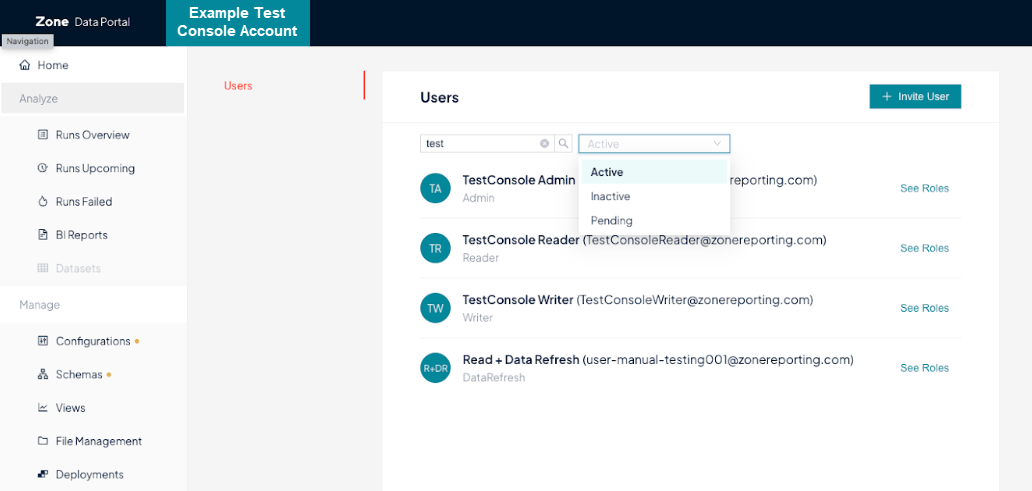Open the File Management page
This screenshot has height=491, width=1032.
(x=99, y=441)
